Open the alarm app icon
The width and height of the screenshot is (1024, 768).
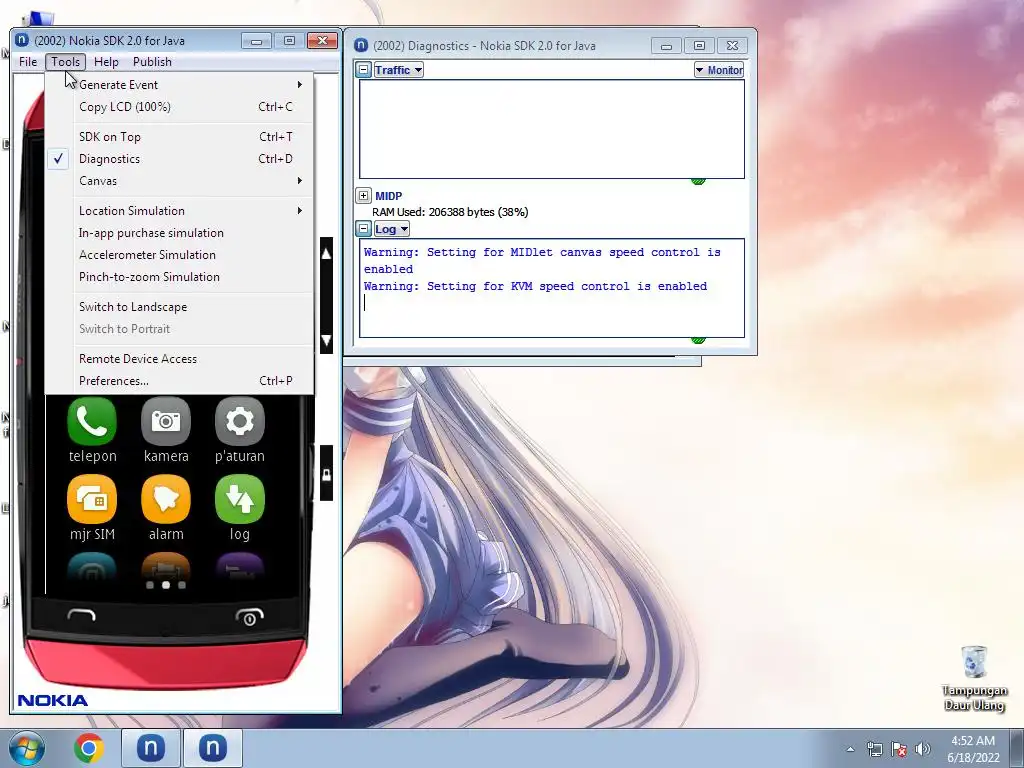[x=166, y=500]
